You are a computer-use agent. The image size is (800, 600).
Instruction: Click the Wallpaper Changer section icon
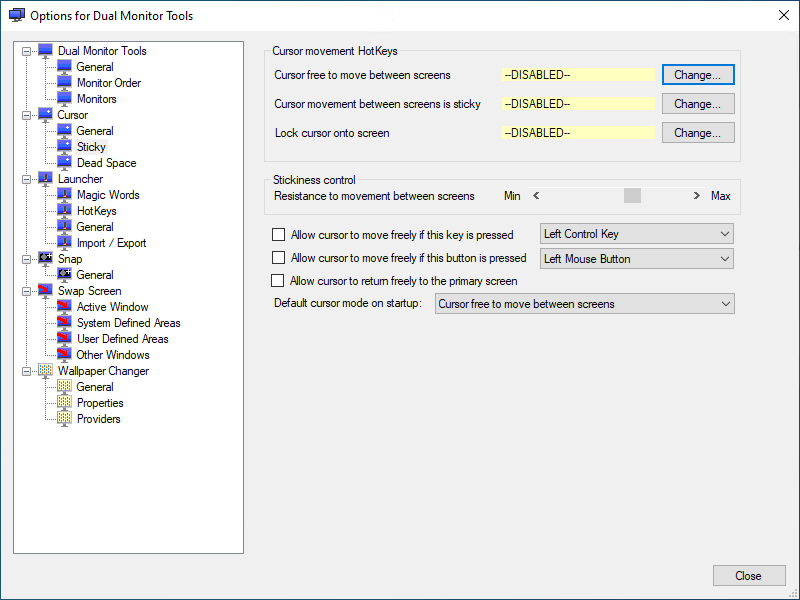click(45, 371)
